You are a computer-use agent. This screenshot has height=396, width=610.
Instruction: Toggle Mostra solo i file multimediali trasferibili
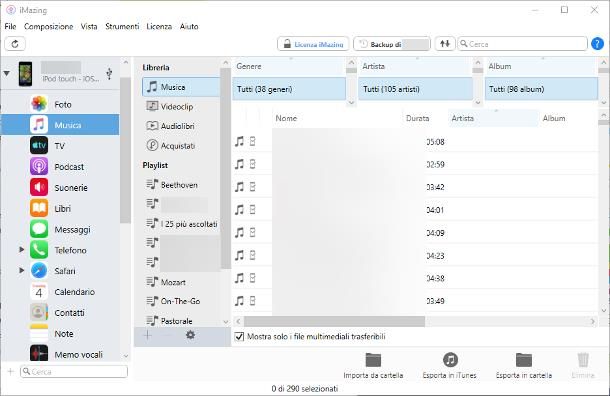tap(239, 336)
